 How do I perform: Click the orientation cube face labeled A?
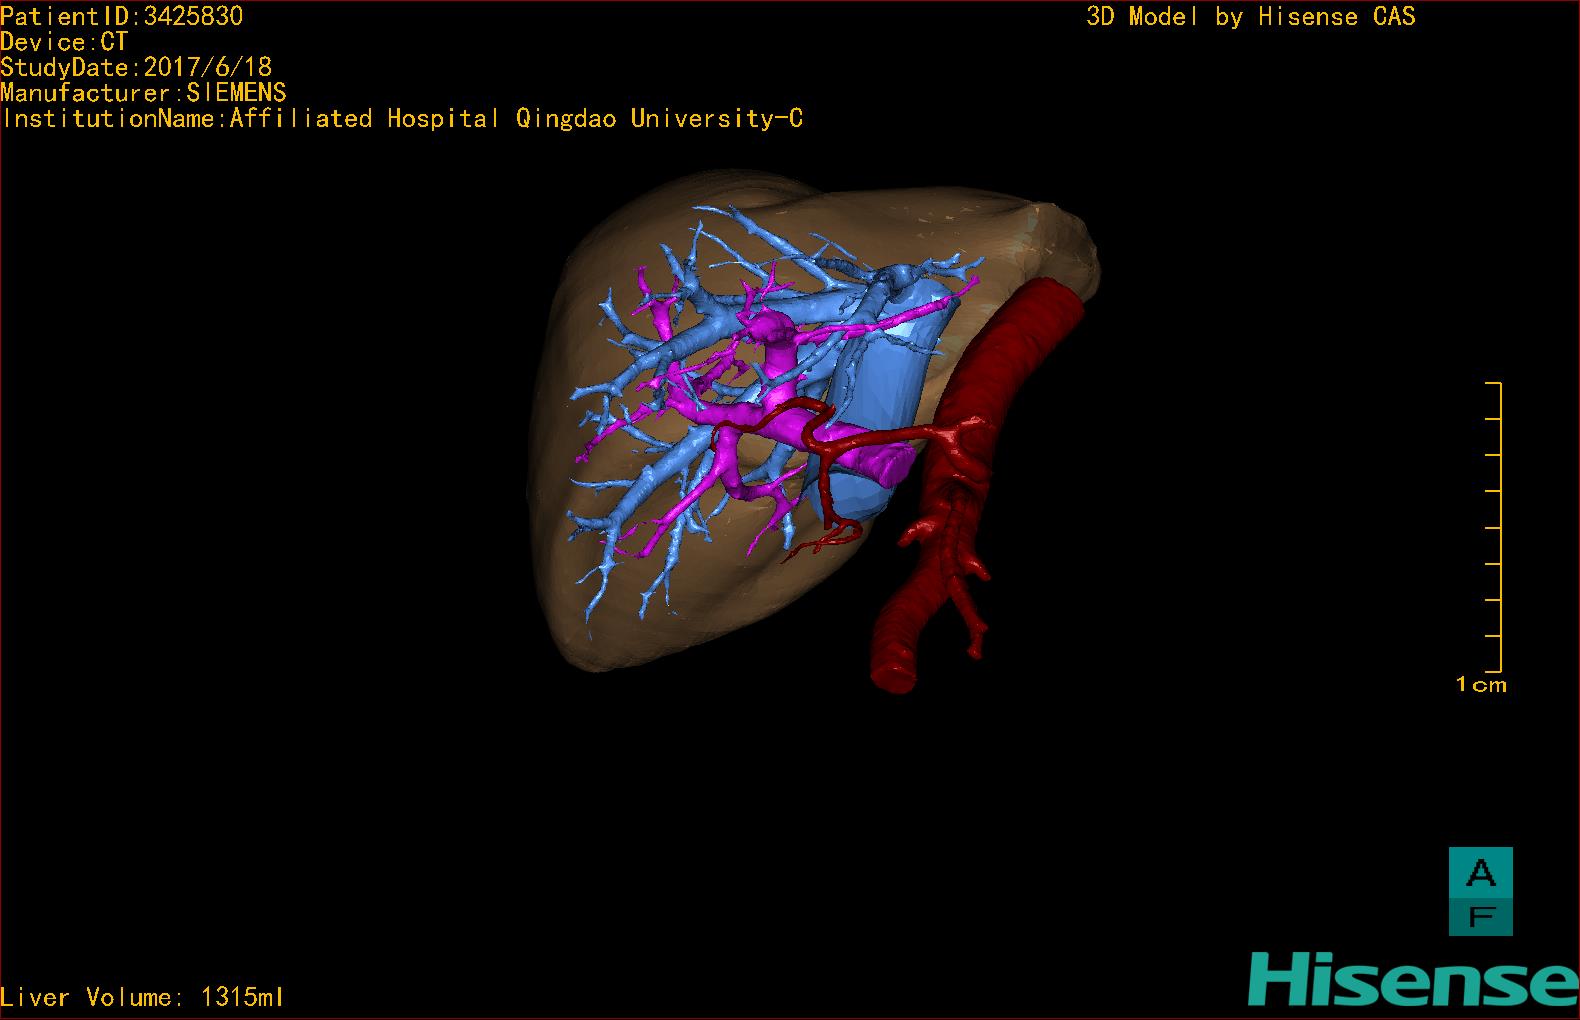[1481, 871]
